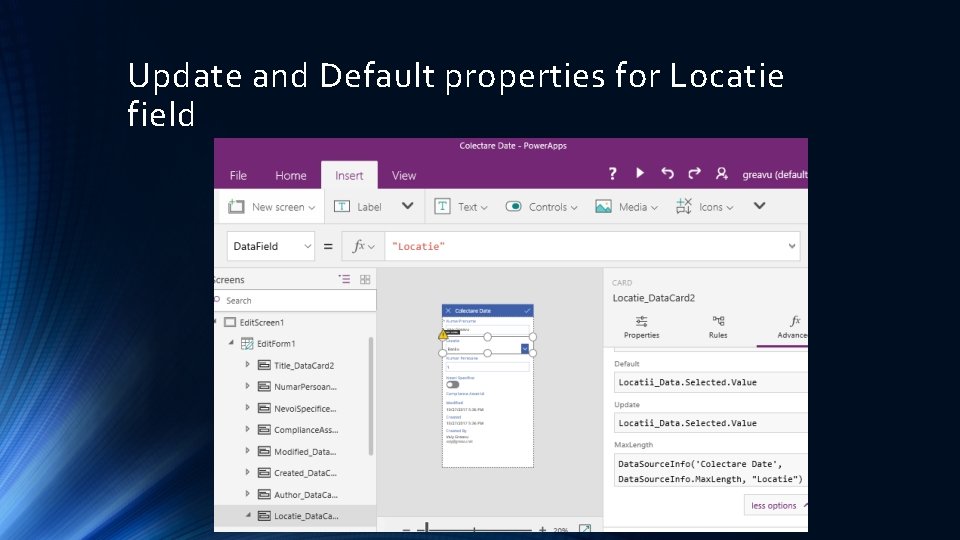
Task: Select NumarPersoan... card in tree
Action: (305, 387)
